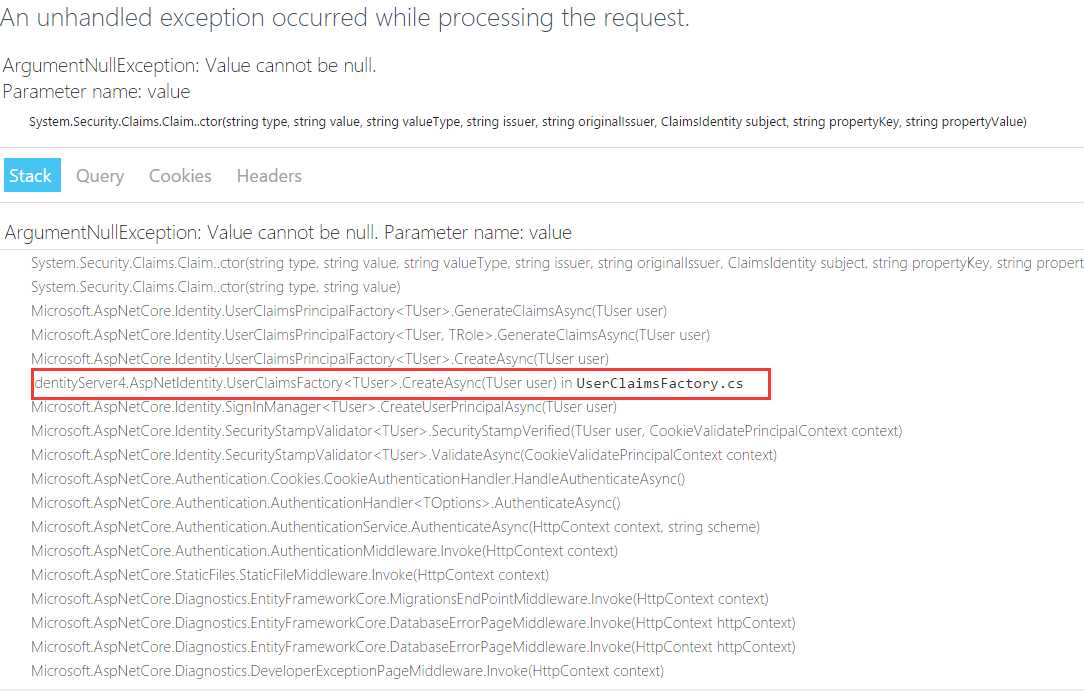Image resolution: width=1084 pixels, height=694 pixels.
Task: Expand the AuthenticationService AuthenticateAsync frame
Action: click(x=395, y=527)
